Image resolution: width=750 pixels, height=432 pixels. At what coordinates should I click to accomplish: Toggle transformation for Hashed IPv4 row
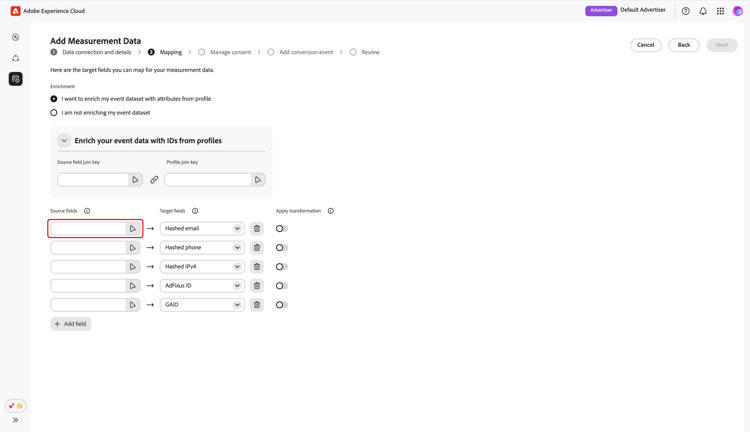pyautogui.click(x=282, y=267)
